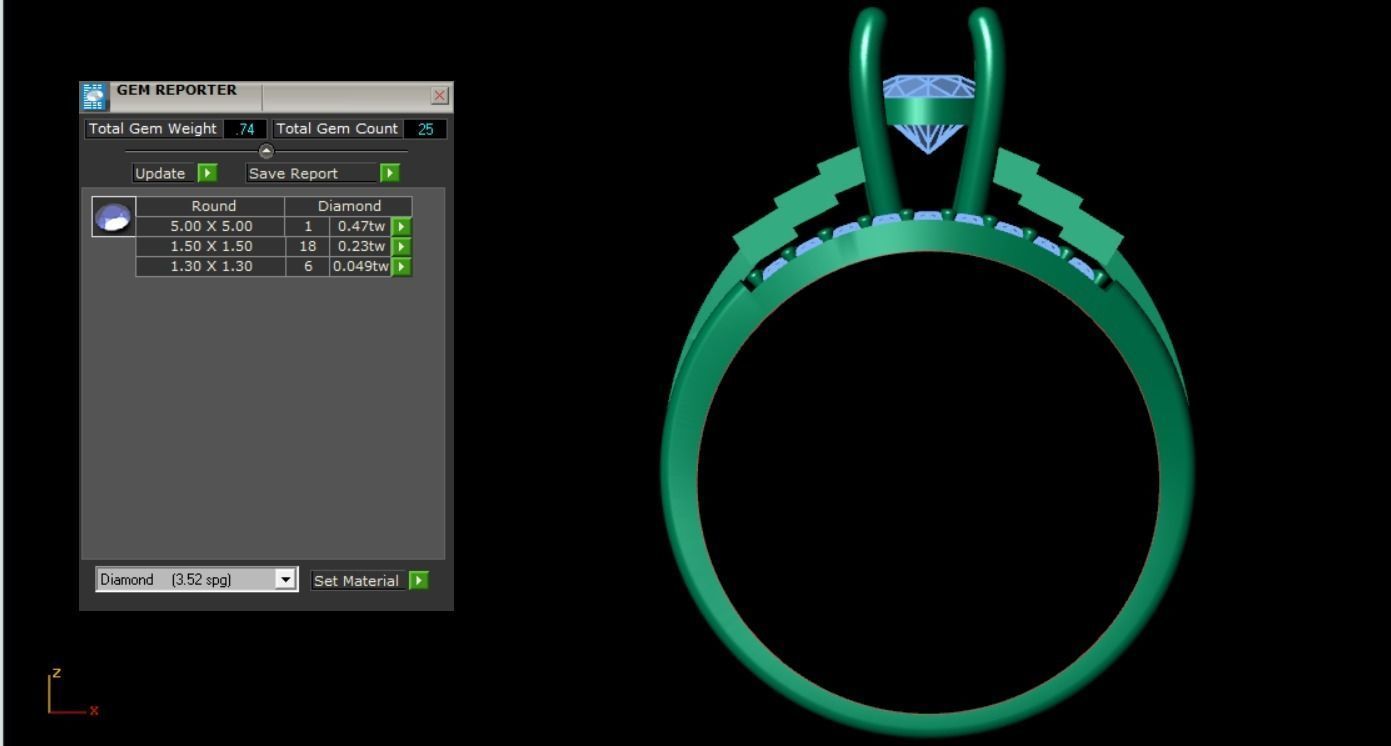Click the Diamond column header
This screenshot has width=1391, height=746.
pyautogui.click(x=349, y=206)
